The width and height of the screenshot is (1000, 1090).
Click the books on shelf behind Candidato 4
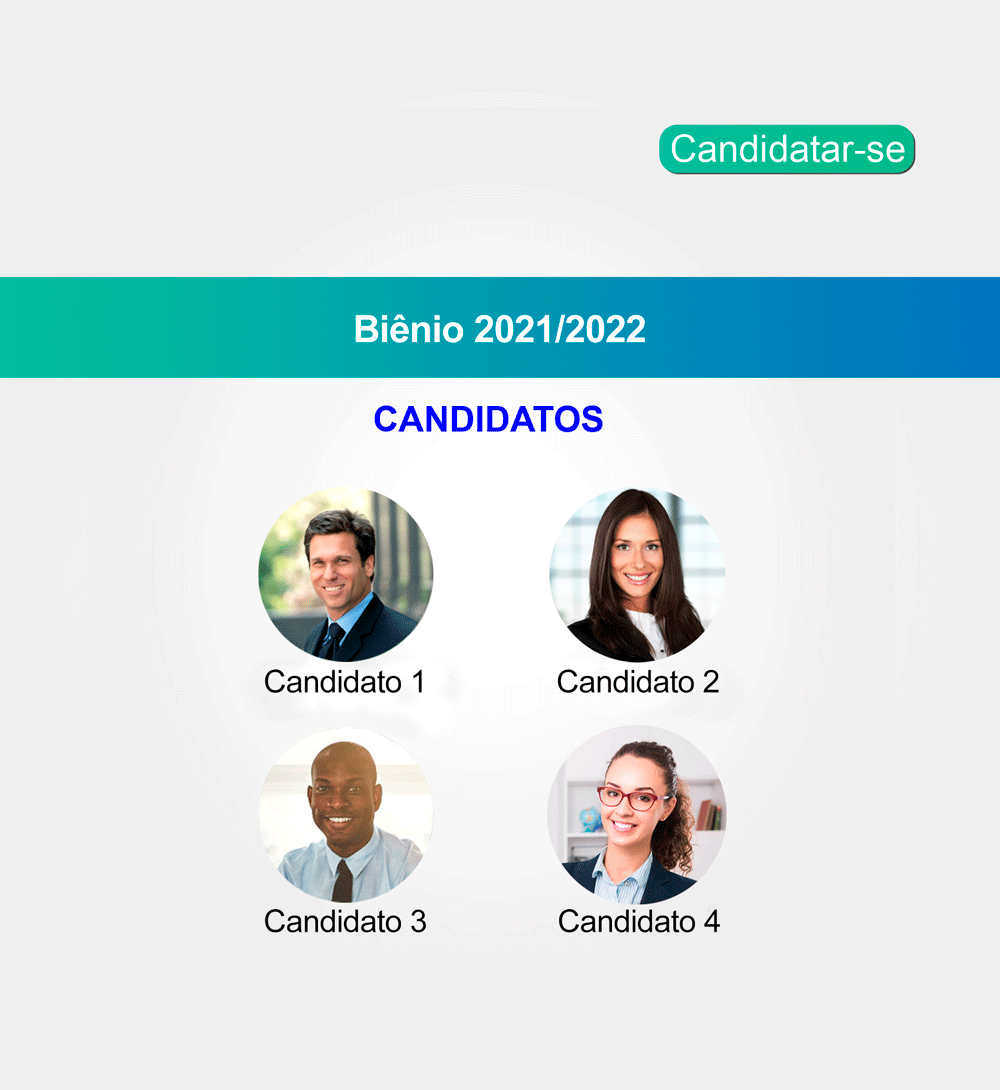coord(708,815)
